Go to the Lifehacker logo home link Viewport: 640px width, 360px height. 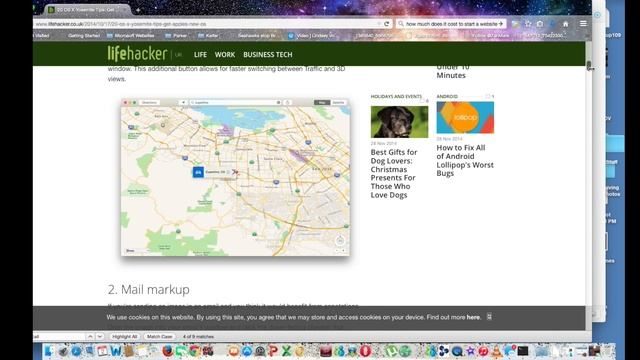coord(138,54)
